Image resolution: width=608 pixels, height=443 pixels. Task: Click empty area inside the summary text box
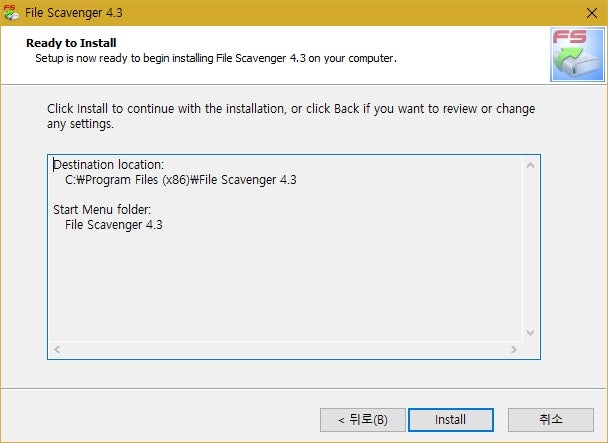click(285, 287)
